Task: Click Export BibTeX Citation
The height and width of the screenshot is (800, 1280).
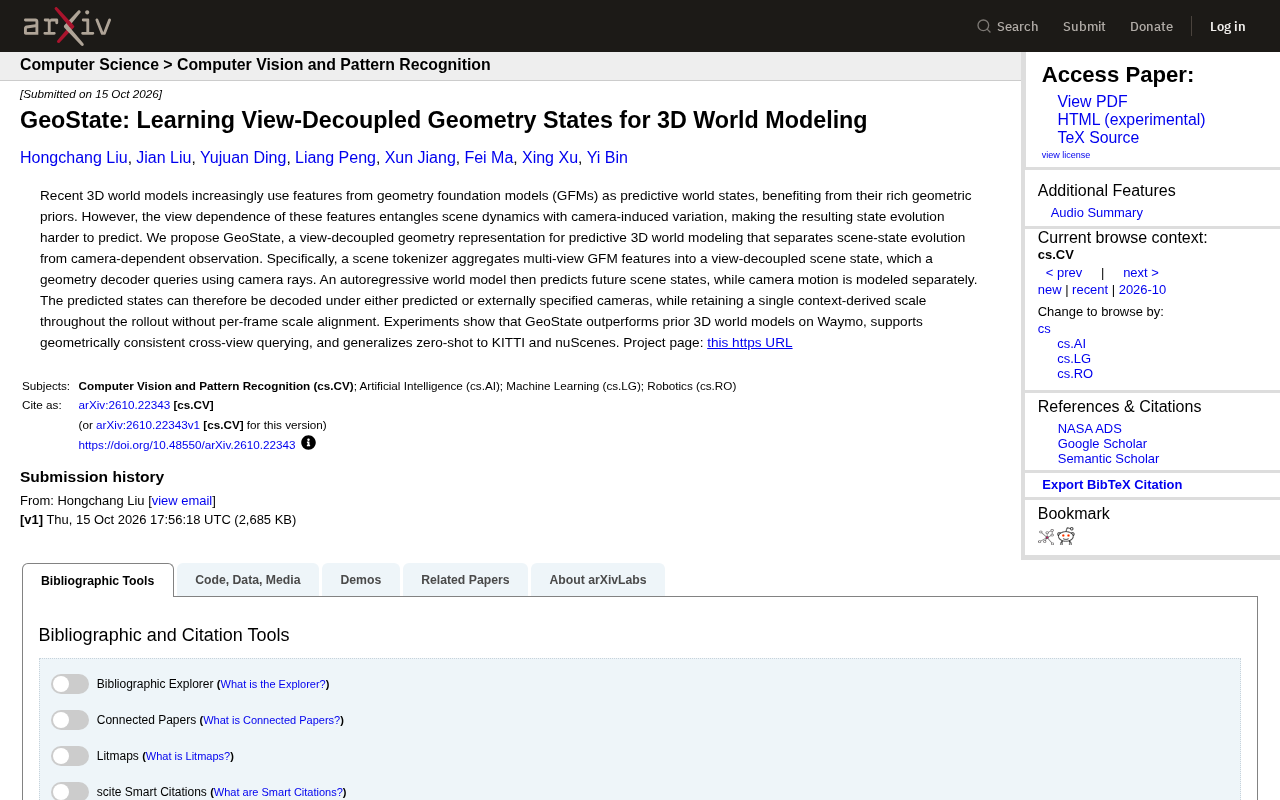Action: pyautogui.click(x=1112, y=485)
